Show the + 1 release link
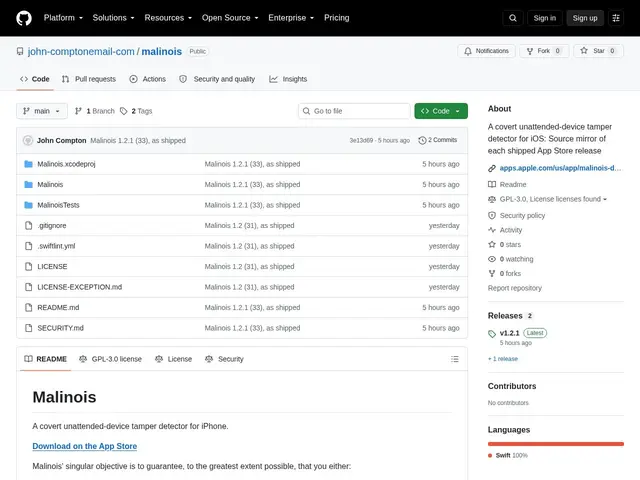This screenshot has width=640, height=480. (x=503, y=359)
